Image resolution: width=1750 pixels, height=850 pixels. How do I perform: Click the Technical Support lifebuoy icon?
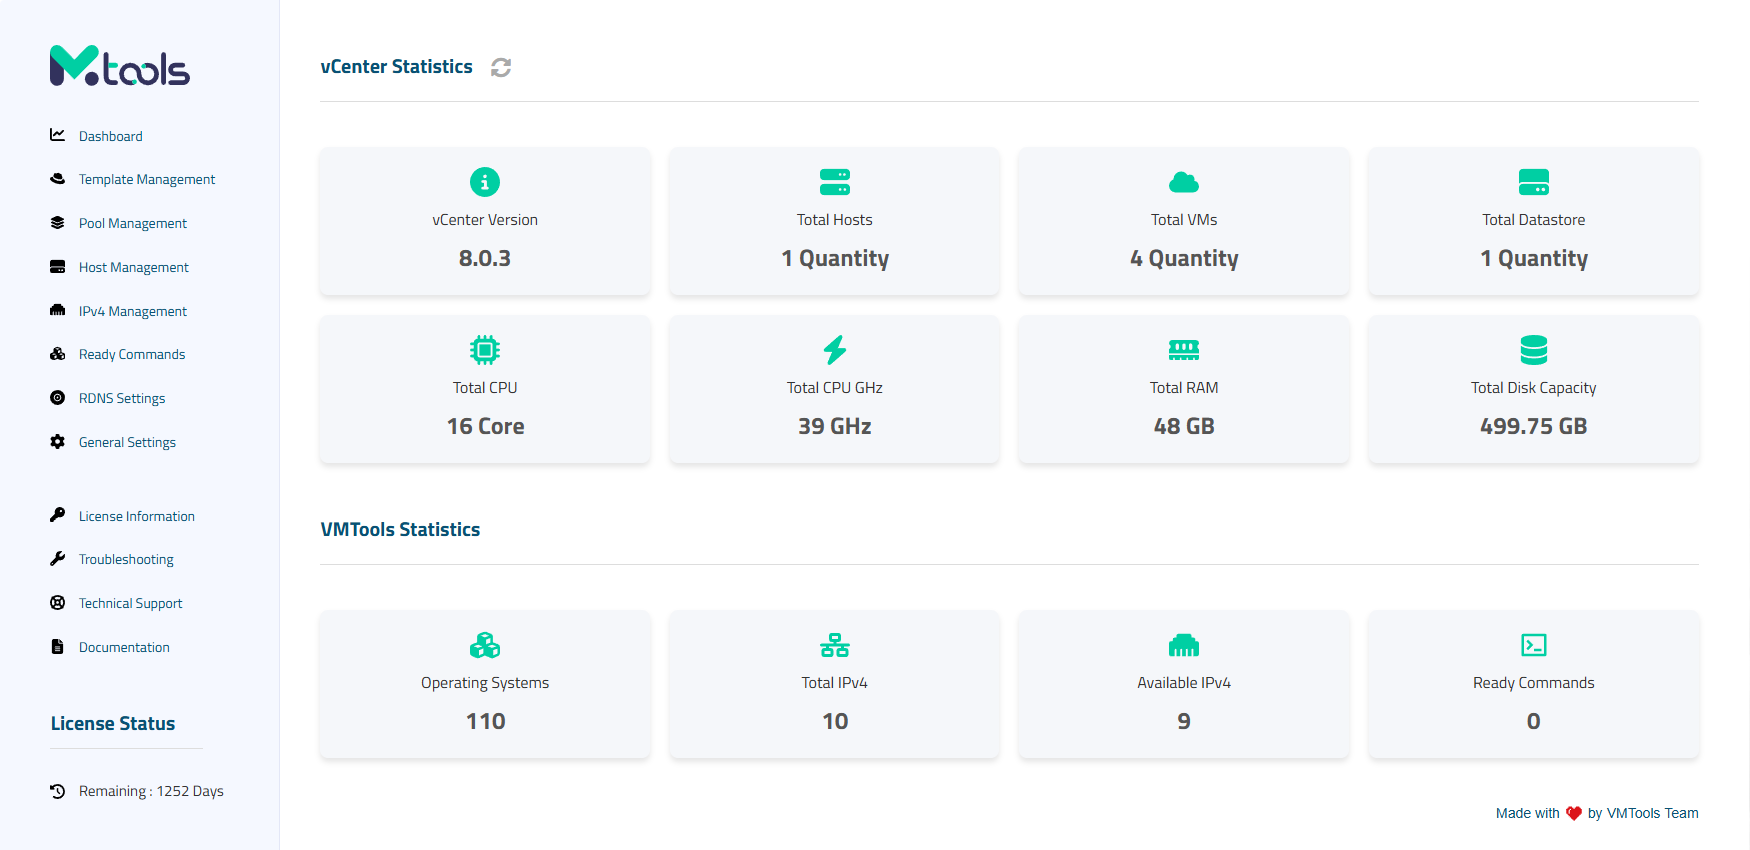tap(58, 603)
